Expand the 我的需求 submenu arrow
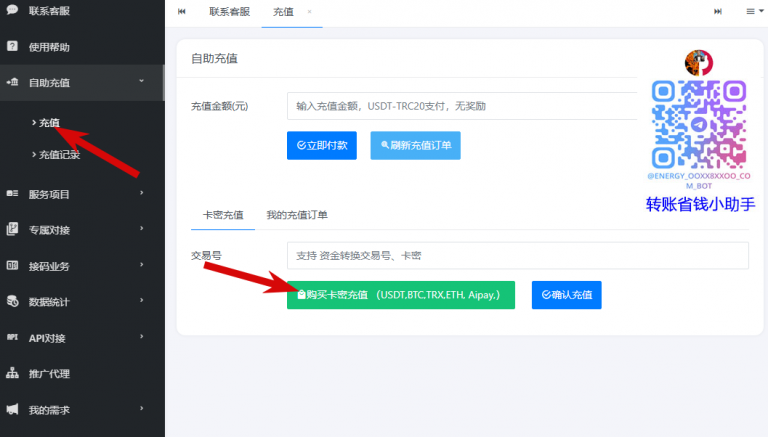 142,409
